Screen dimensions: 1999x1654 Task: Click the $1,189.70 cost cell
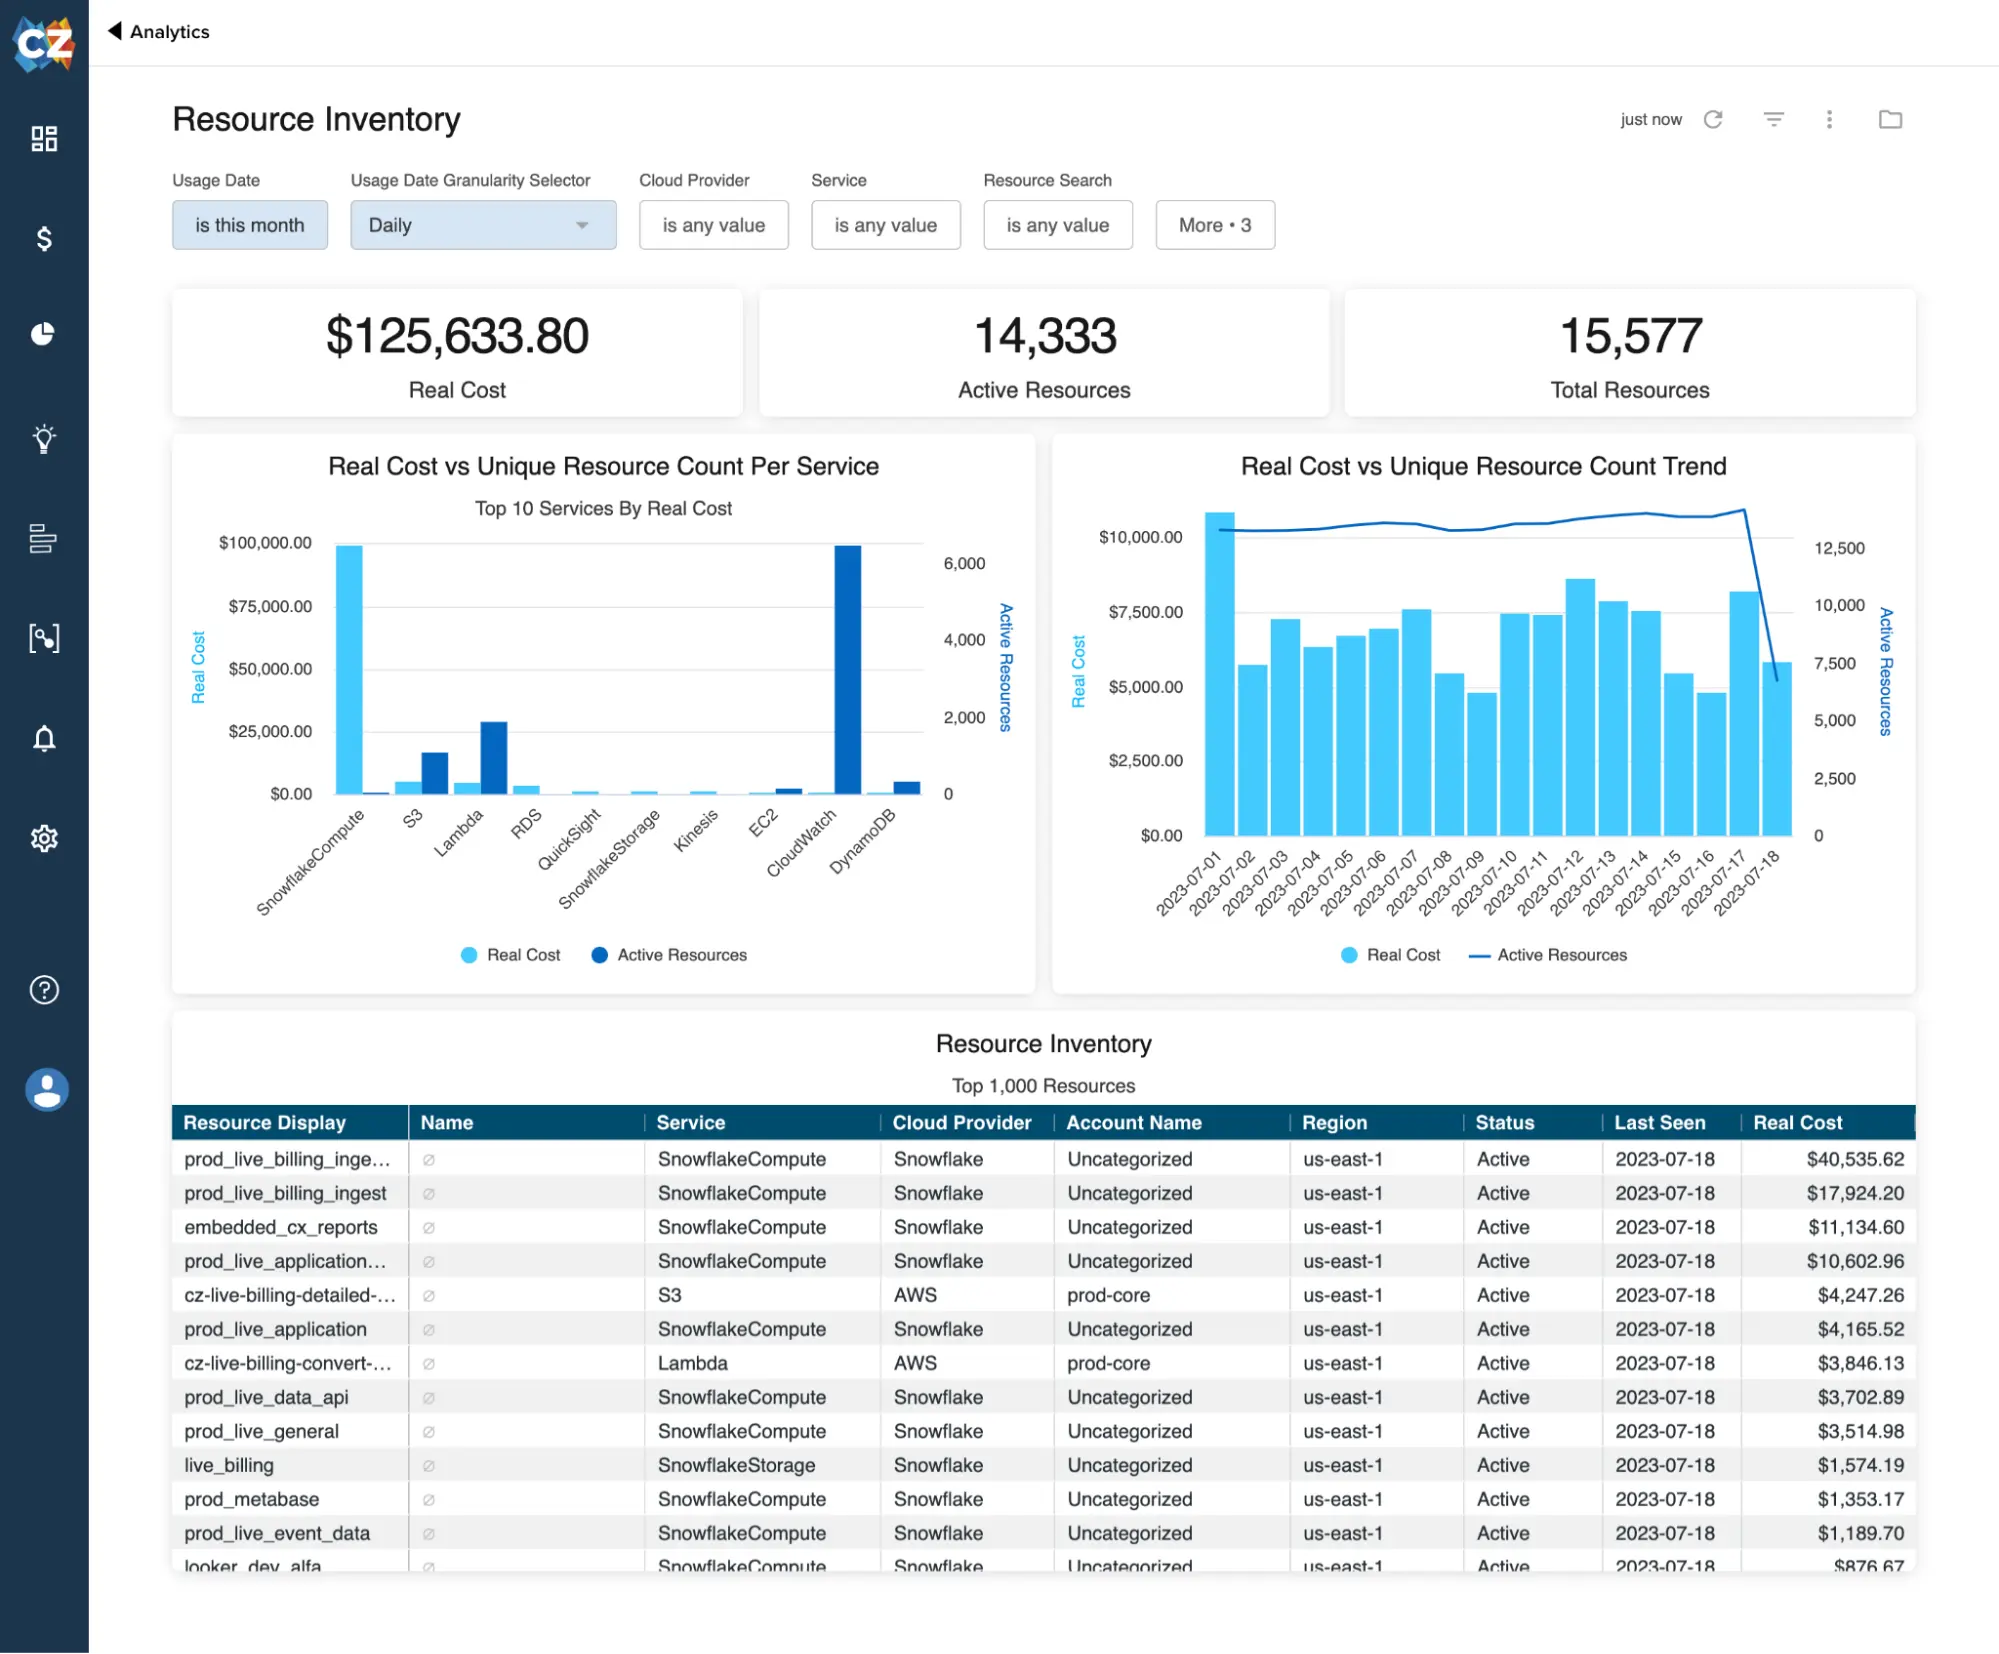click(x=1828, y=1534)
